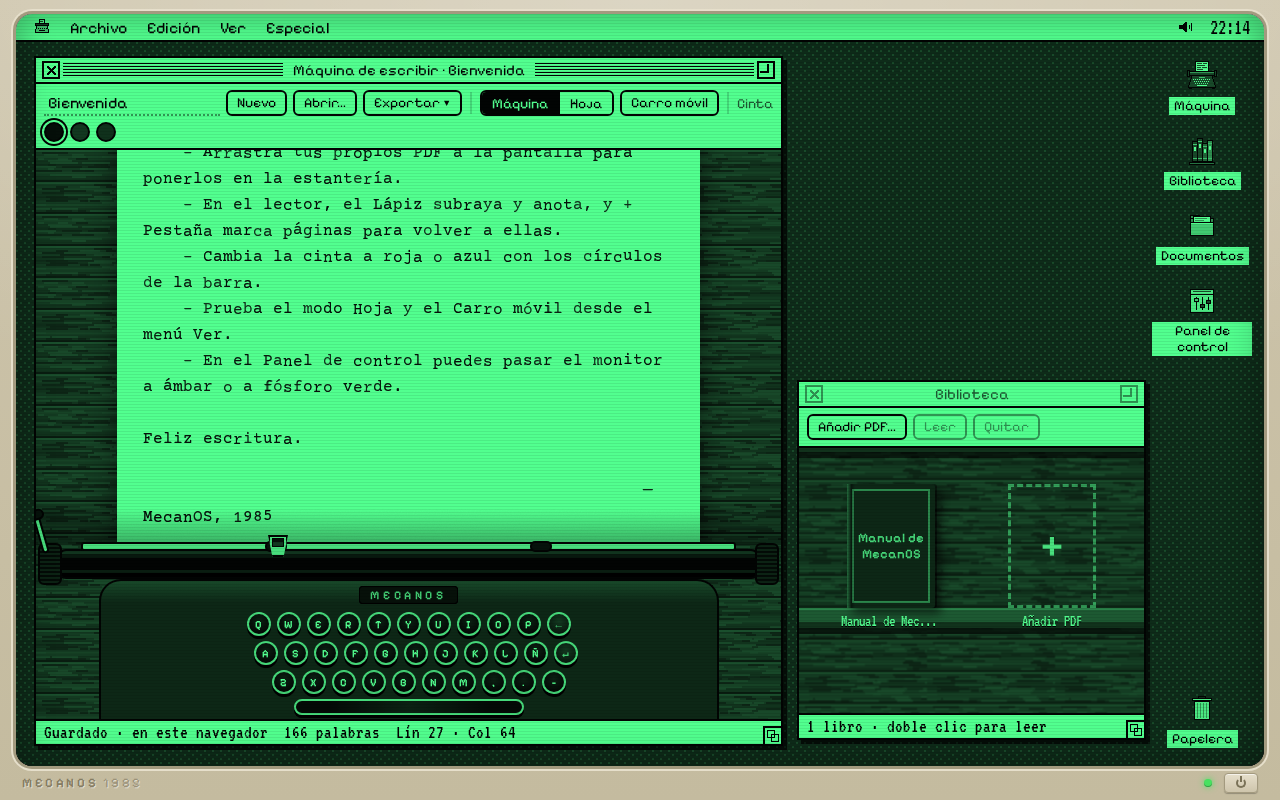The width and height of the screenshot is (1280, 800).
Task: Click the Abrir... button
Action: coord(325,103)
